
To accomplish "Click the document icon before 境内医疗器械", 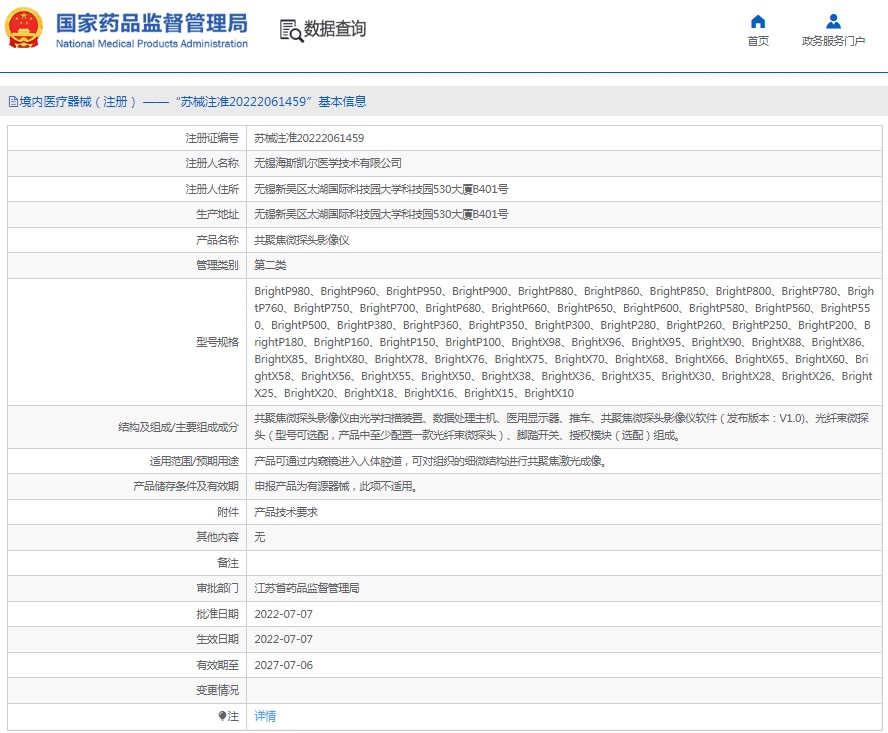I will pyautogui.click(x=13, y=101).
